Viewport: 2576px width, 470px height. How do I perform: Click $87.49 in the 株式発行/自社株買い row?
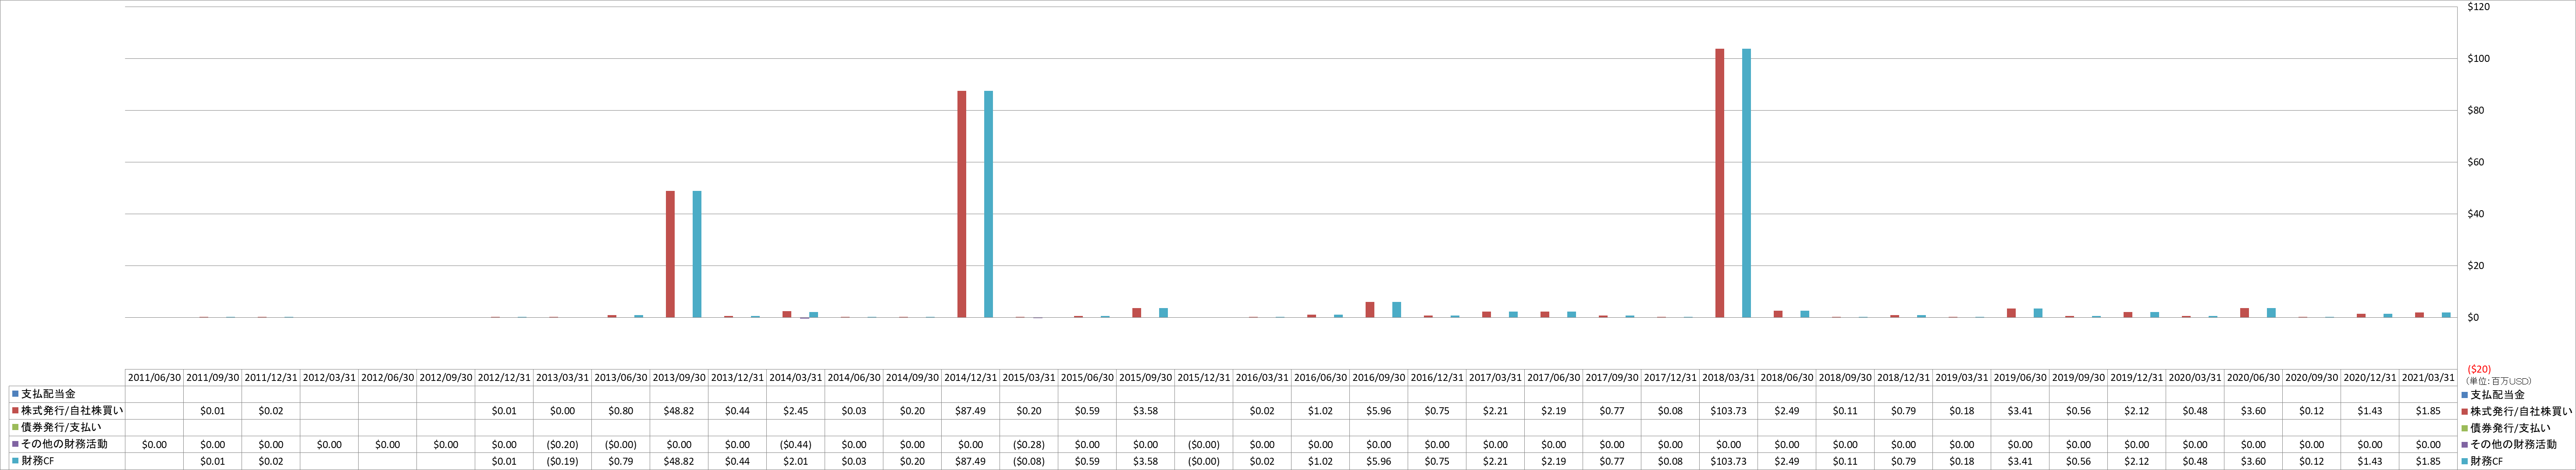pyautogui.click(x=970, y=411)
